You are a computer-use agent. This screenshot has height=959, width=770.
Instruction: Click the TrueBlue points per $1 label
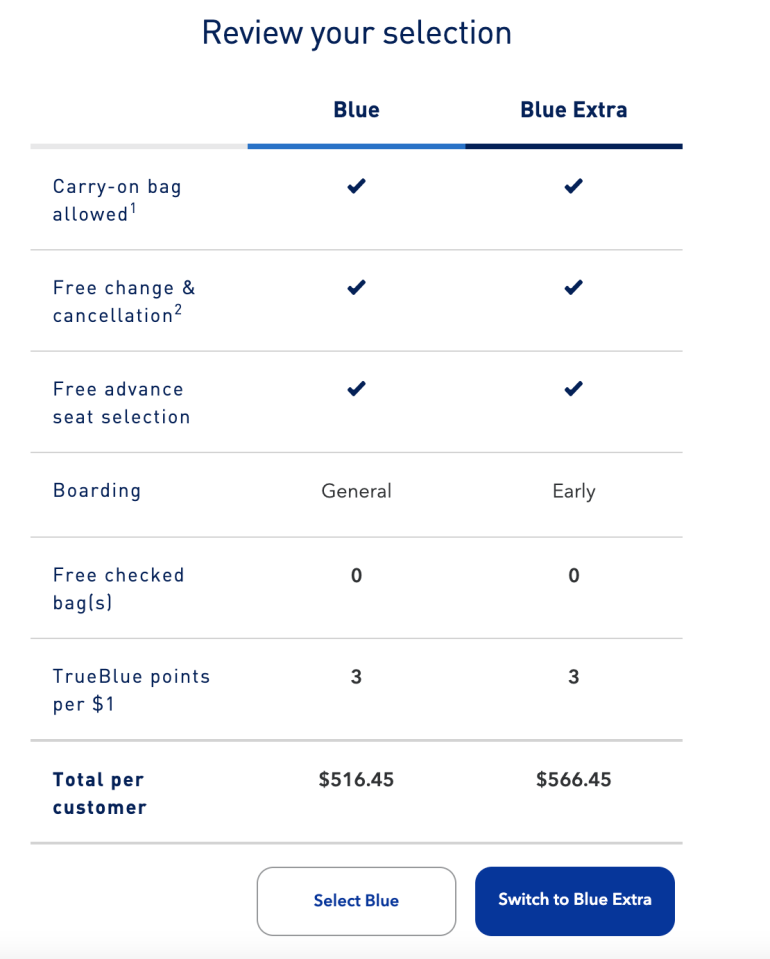pos(131,690)
